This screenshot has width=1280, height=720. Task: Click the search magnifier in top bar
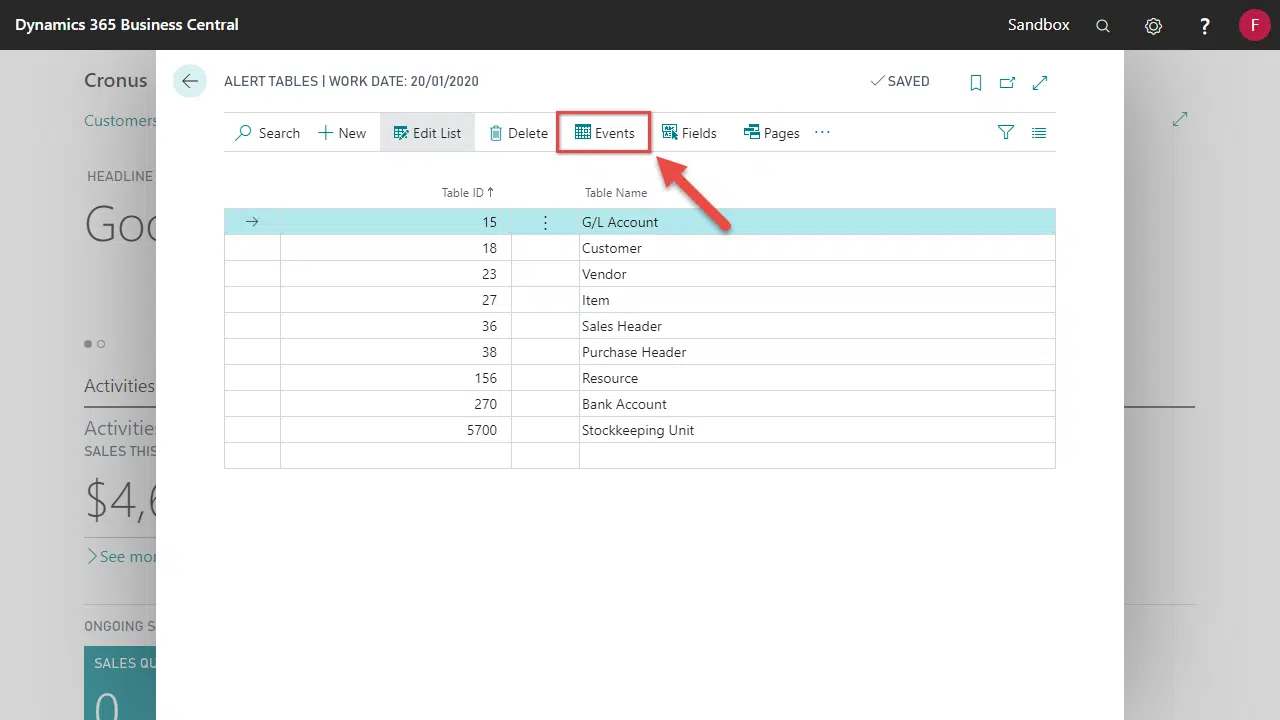pos(1103,26)
